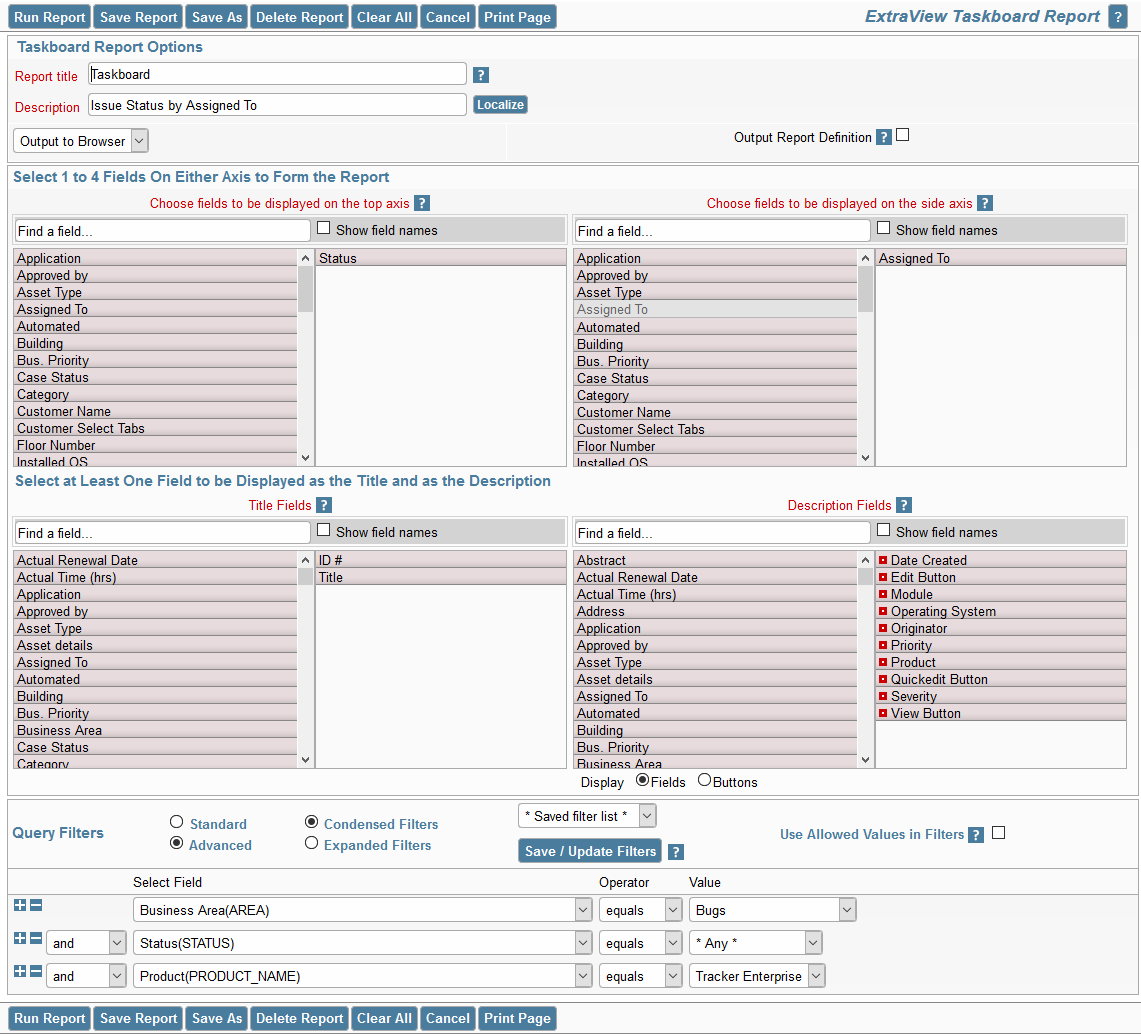
Task: Select the Buttons display radio option
Action: click(704, 781)
